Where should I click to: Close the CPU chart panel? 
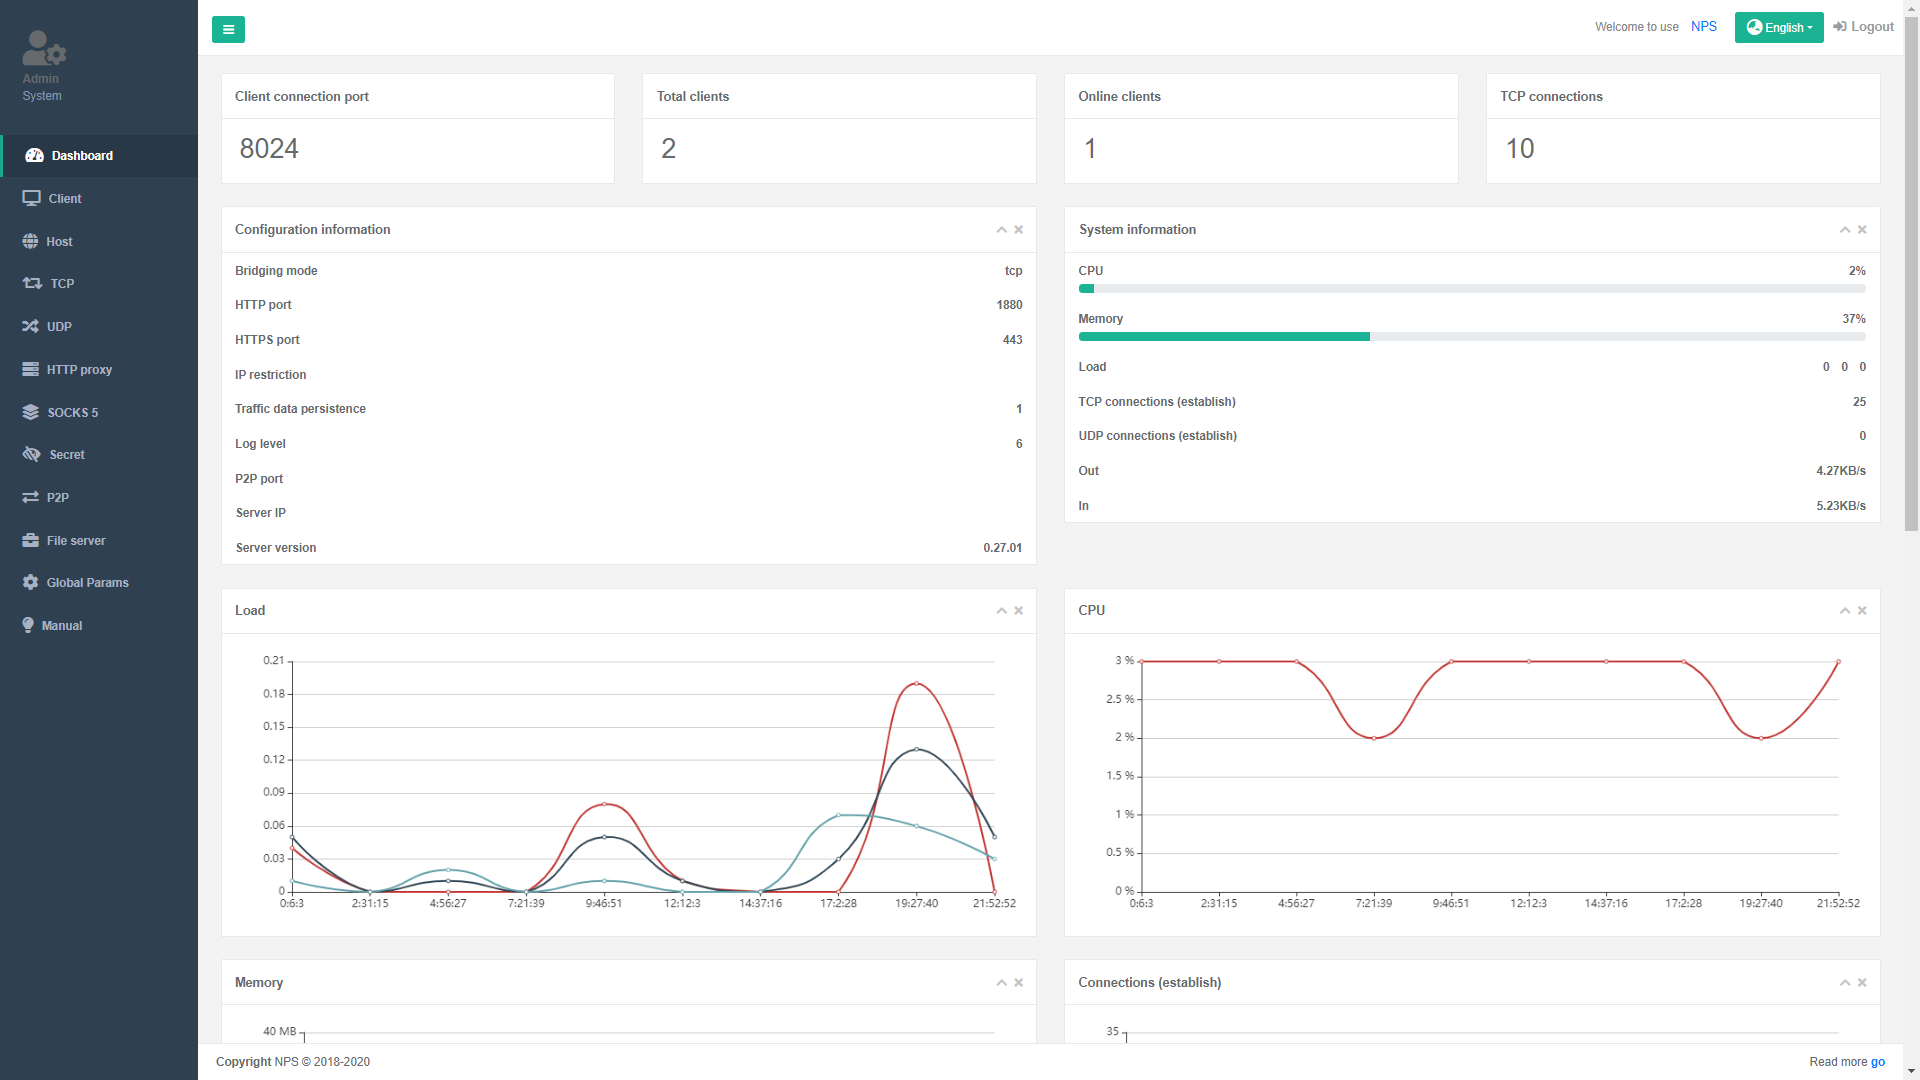(1862, 611)
